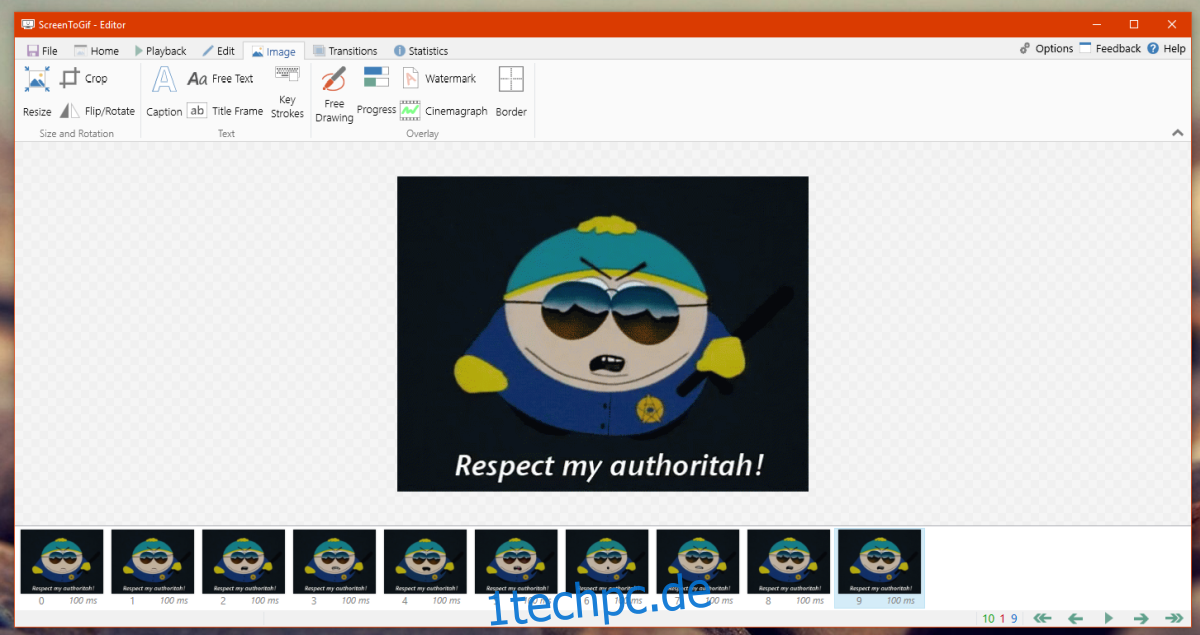Send Feedback from the top bar
Screen dimensions: 1200x635
(x=1110, y=48)
